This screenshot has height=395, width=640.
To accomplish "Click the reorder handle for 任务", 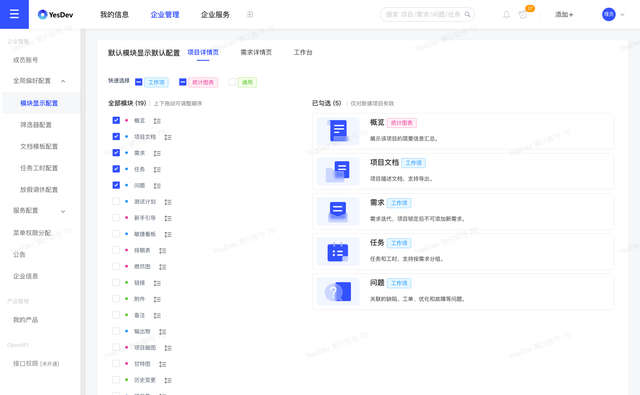I will click(x=157, y=170).
